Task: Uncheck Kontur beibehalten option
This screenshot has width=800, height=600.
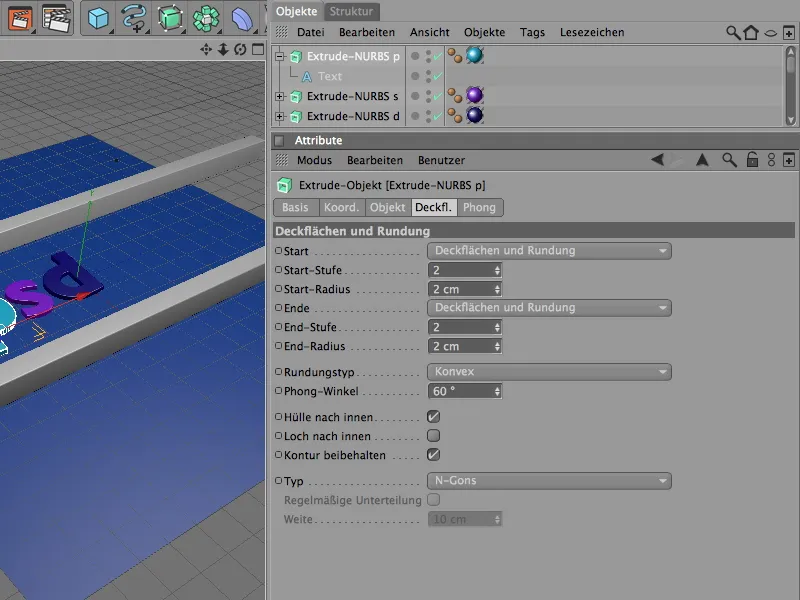Action: click(434, 455)
